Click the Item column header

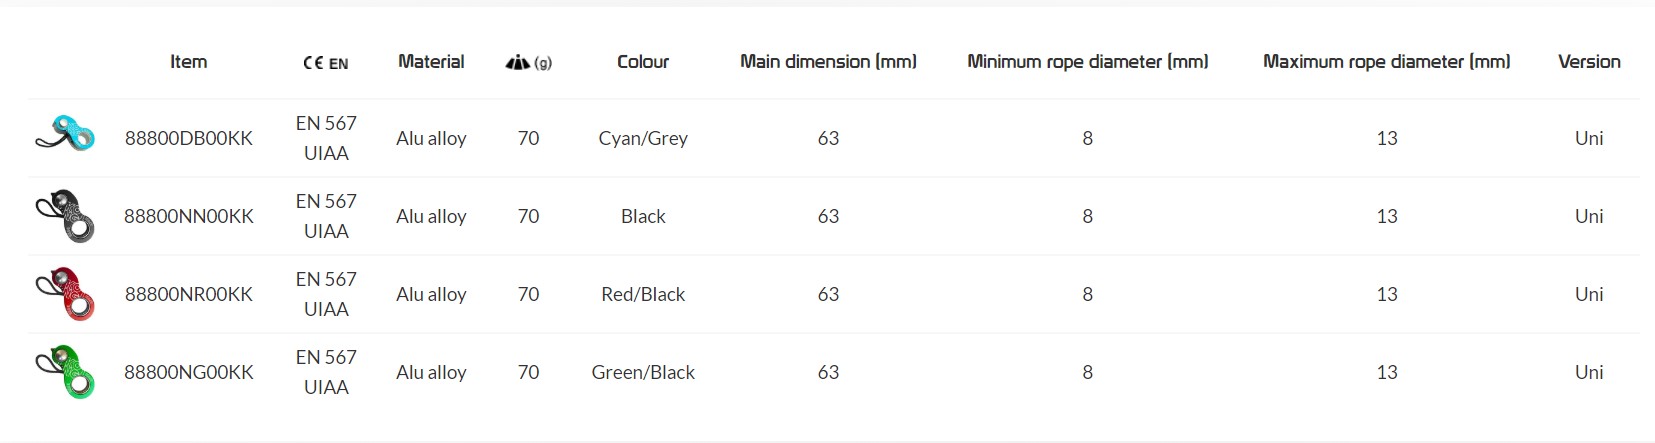(188, 62)
